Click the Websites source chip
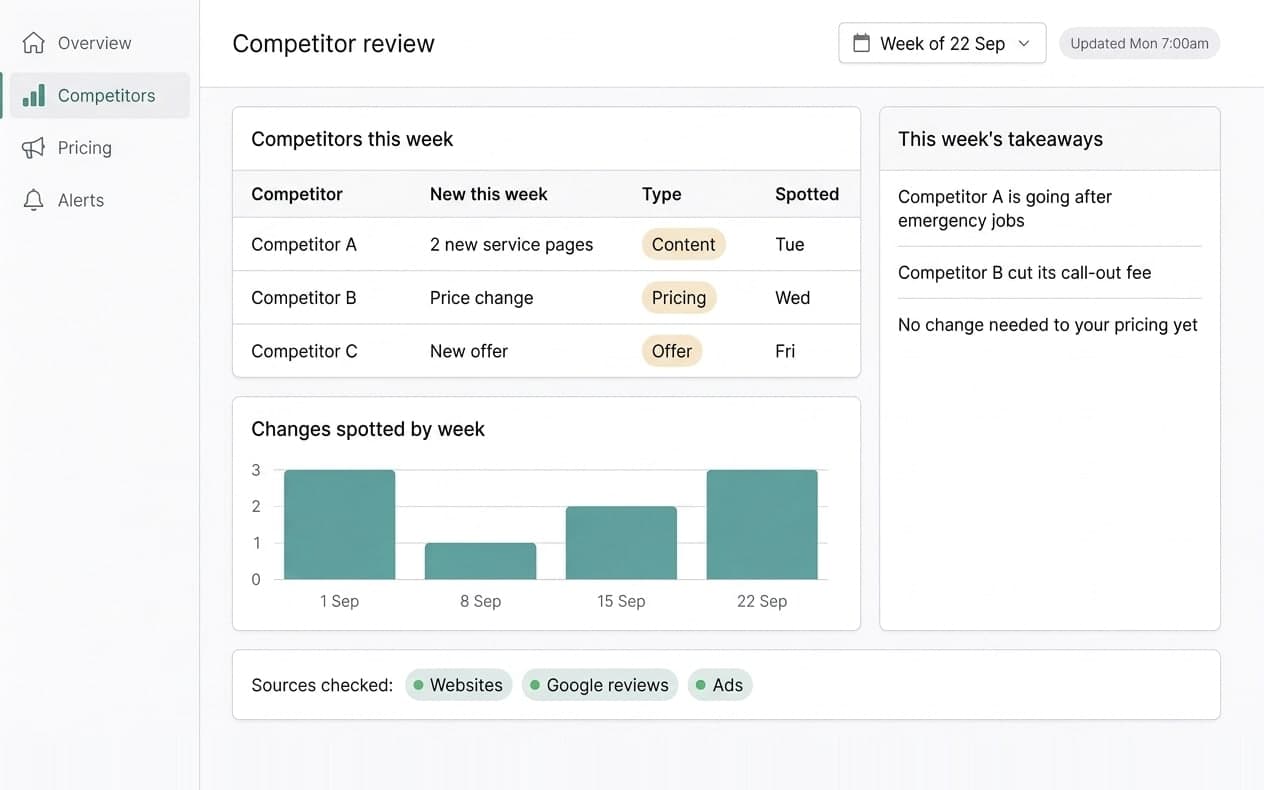This screenshot has height=790, width=1264. 459,685
